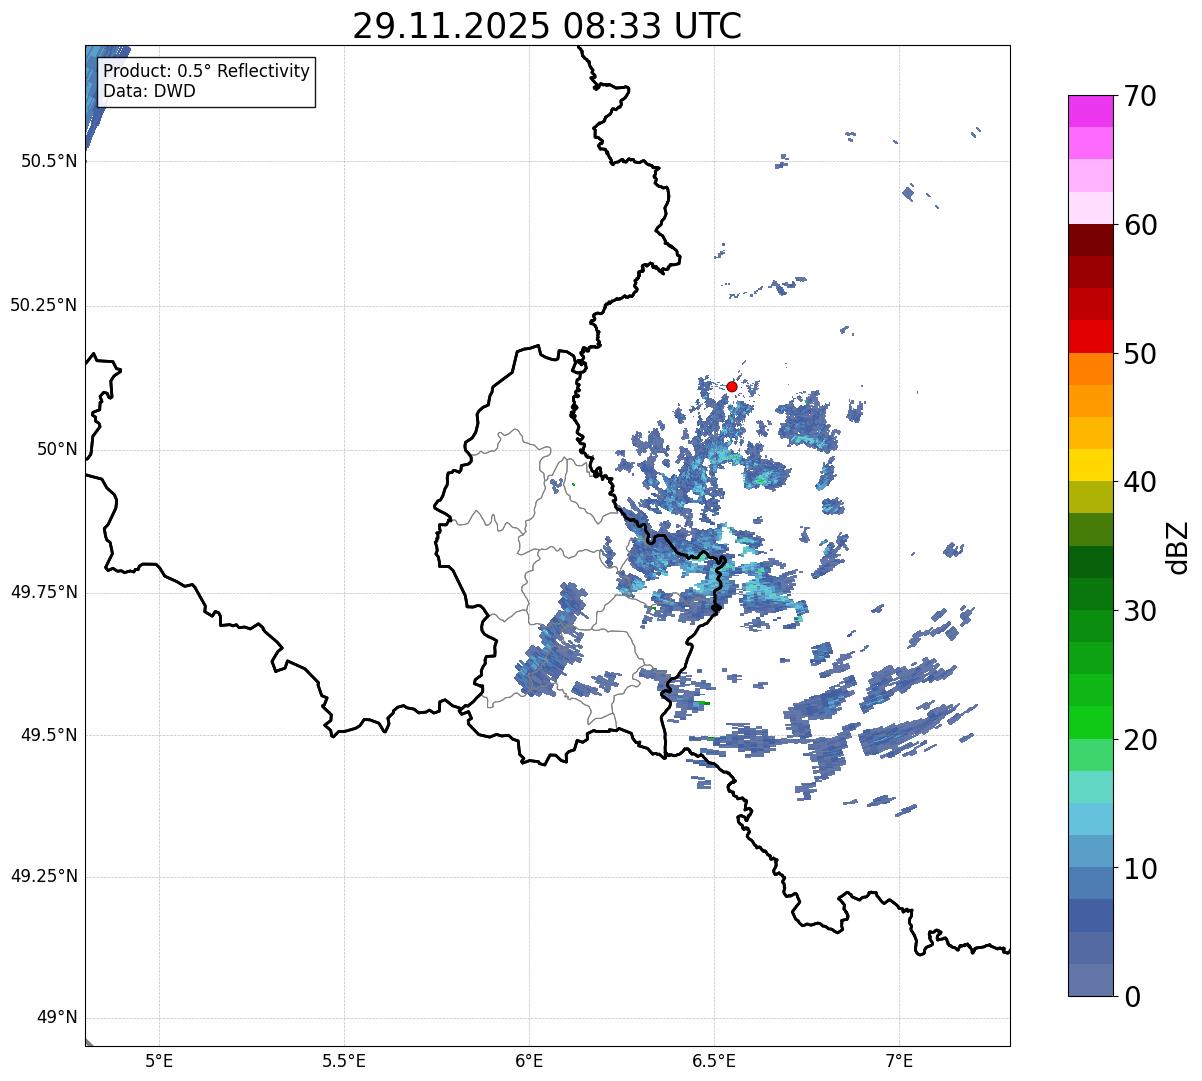This screenshot has width=1202, height=1081.
Task: Click the 50.25°N latitude label
Action: click(44, 305)
